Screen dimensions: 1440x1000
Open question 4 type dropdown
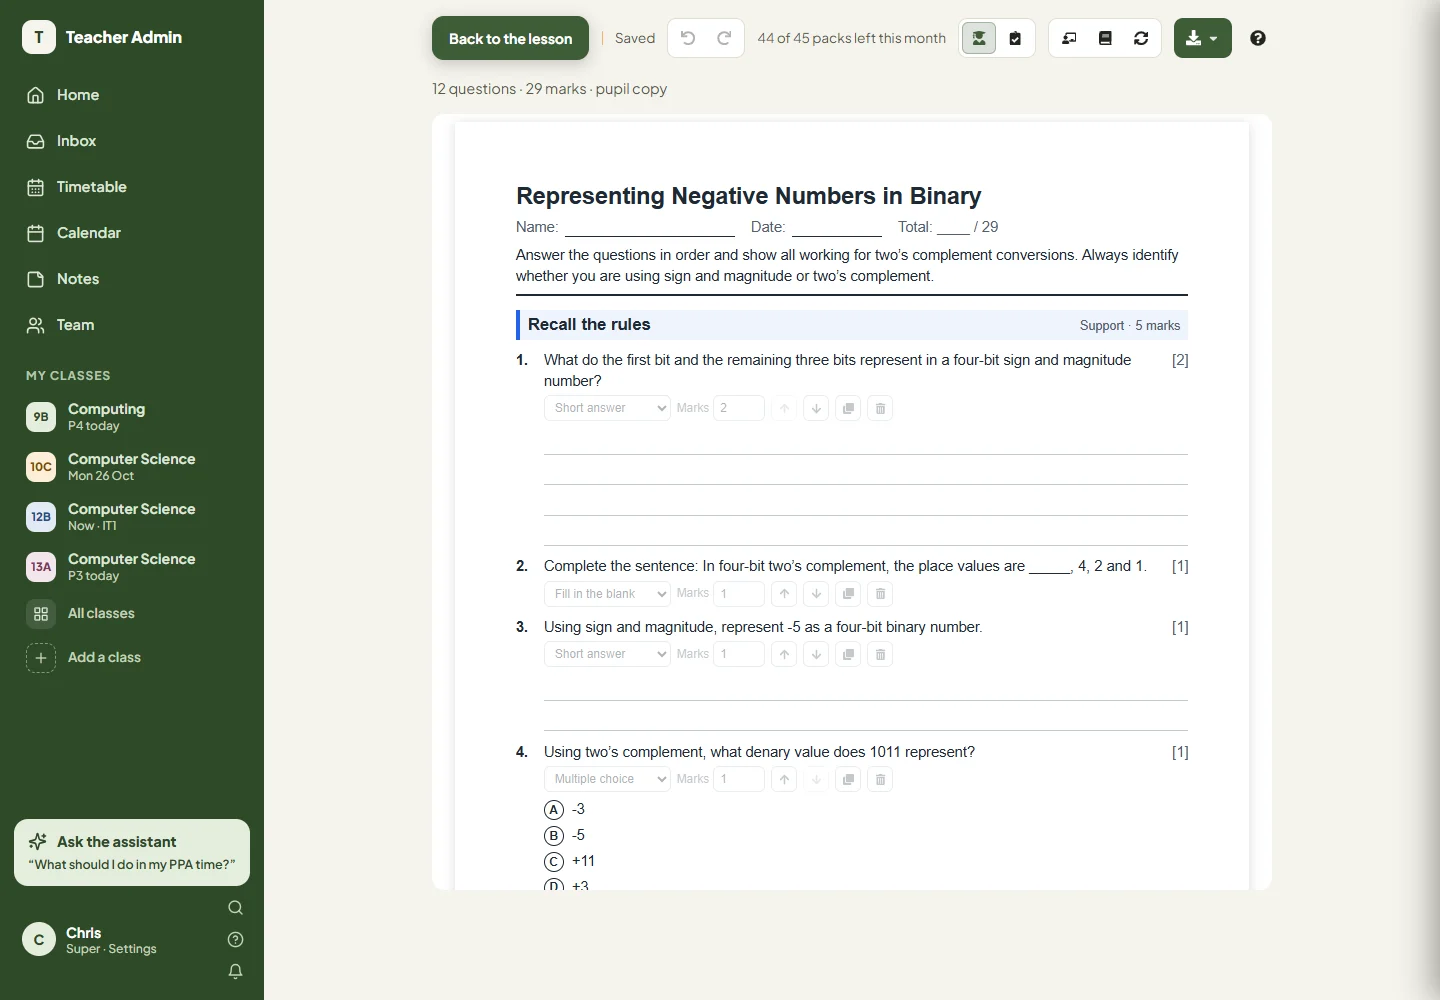pyautogui.click(x=607, y=779)
